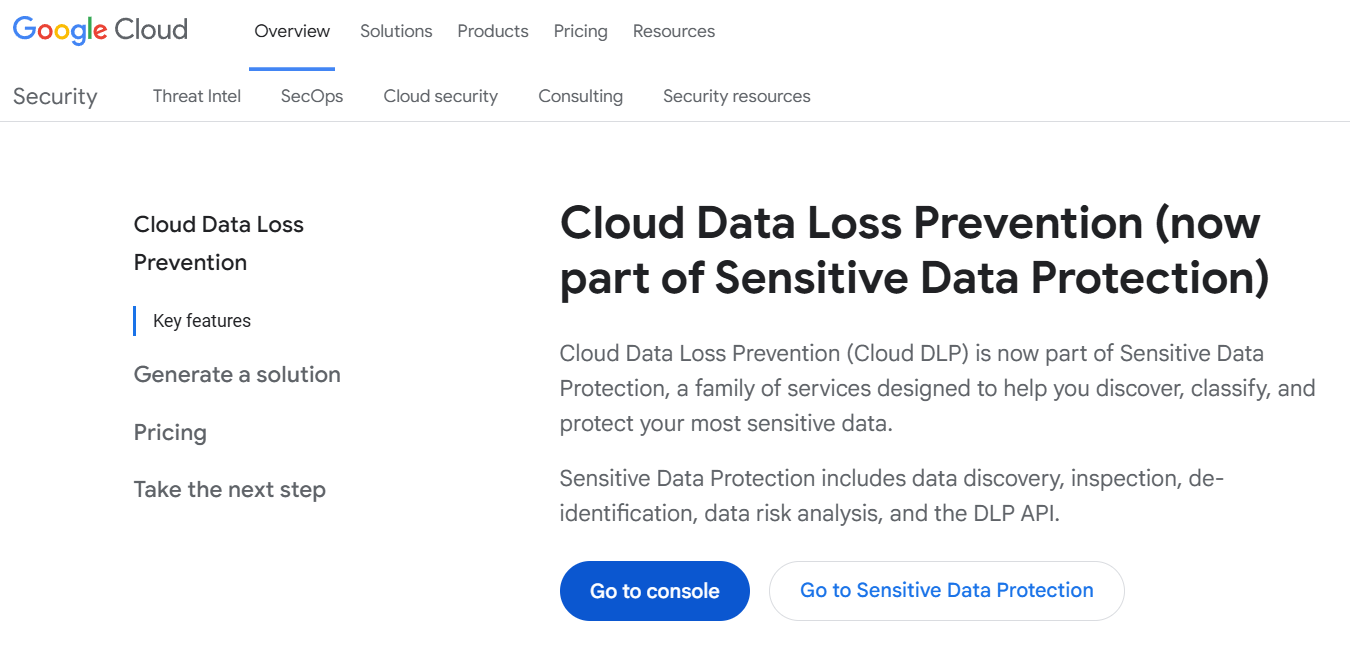
Task: Switch to the SecOps tab
Action: (311, 96)
